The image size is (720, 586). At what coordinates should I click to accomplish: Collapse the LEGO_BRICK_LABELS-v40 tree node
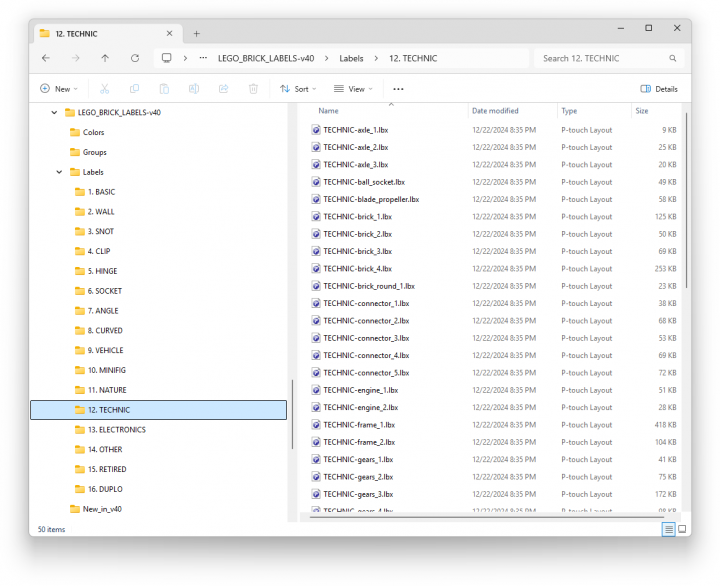coord(54,113)
